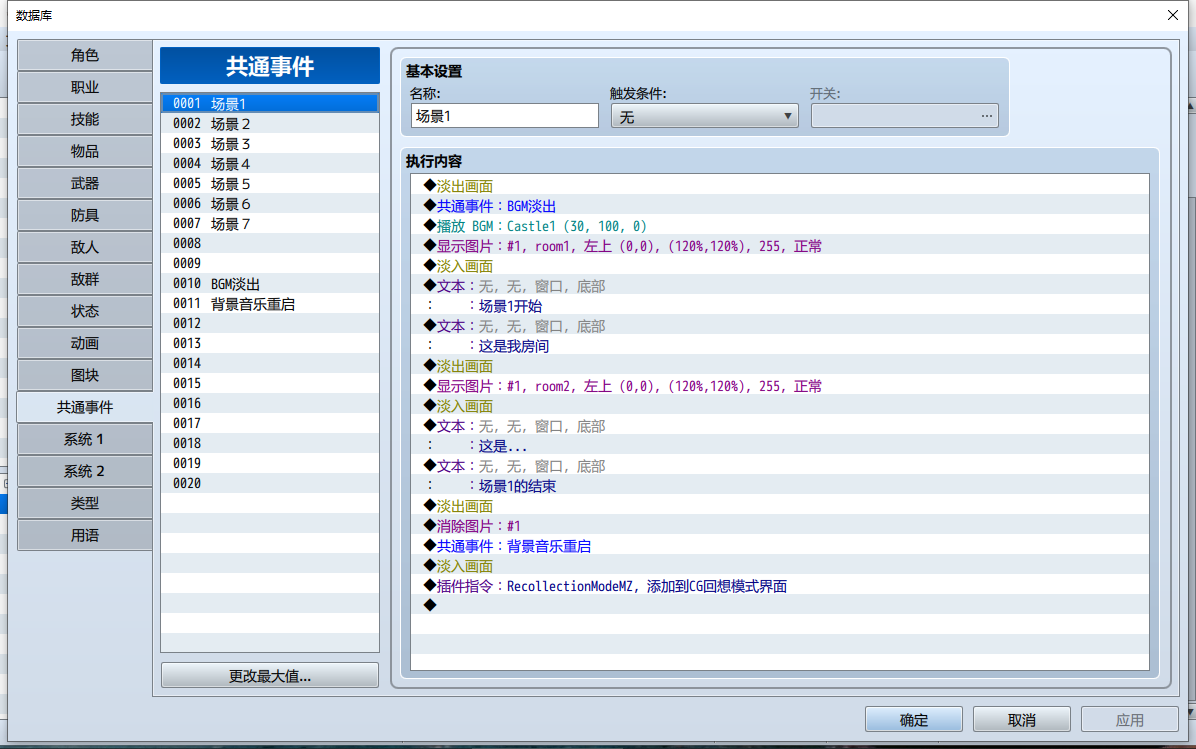
Task: Open the 用语 tab
Action: (x=85, y=536)
